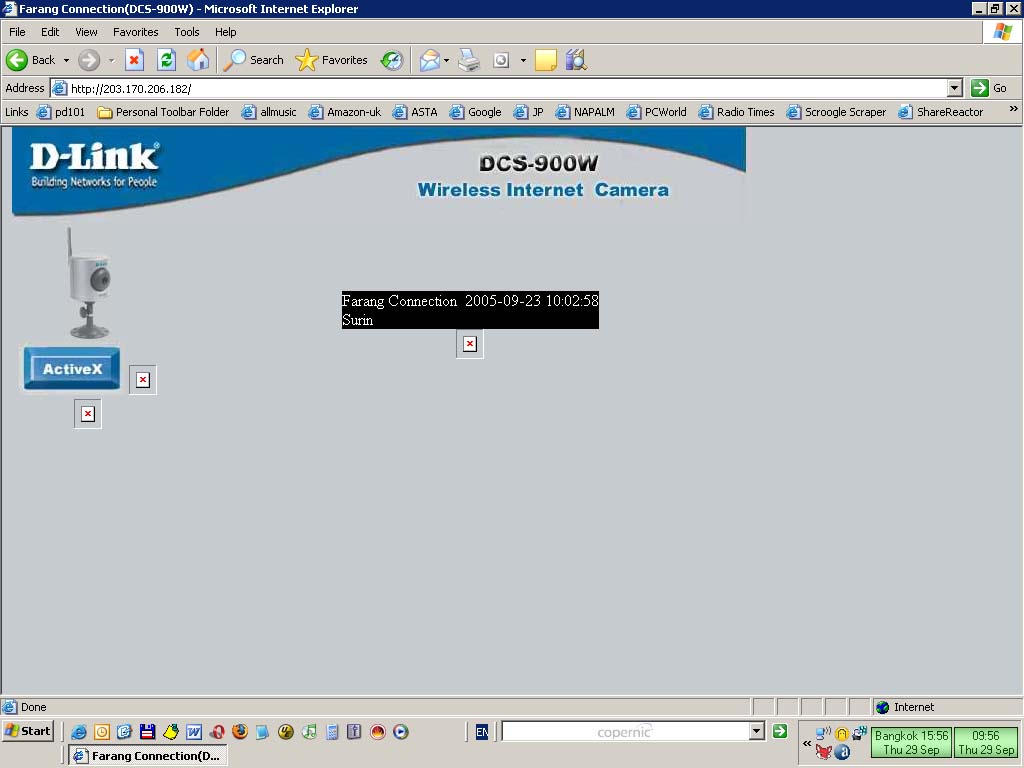The width and height of the screenshot is (1024, 768).
Task: Open the Google link in Links bar
Action: point(476,112)
